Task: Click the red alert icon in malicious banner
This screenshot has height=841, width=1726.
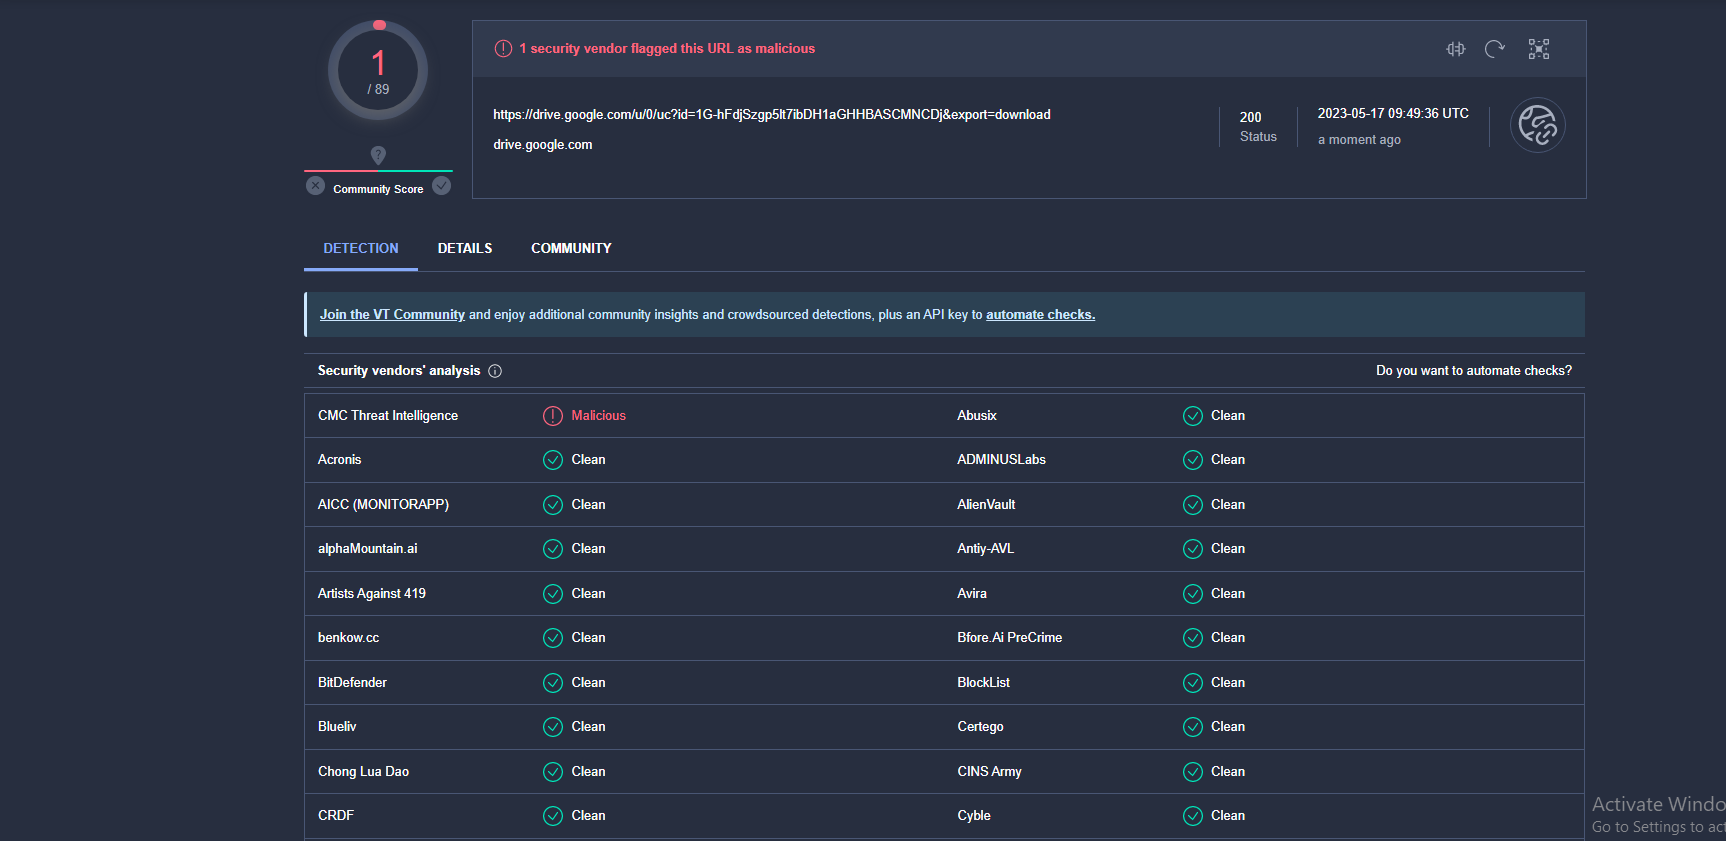Action: pyautogui.click(x=503, y=48)
